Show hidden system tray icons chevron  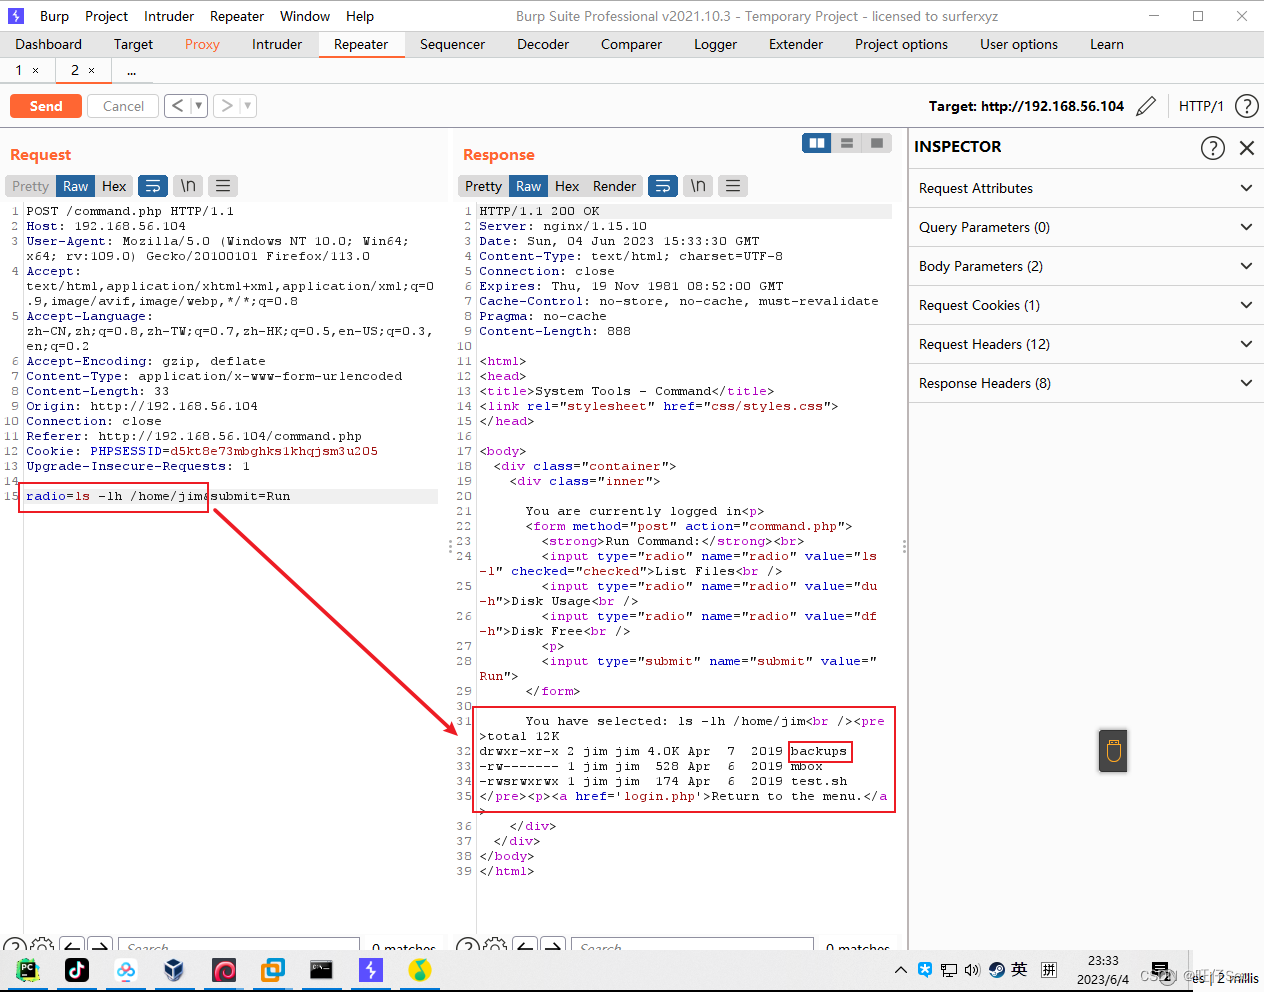(x=901, y=969)
